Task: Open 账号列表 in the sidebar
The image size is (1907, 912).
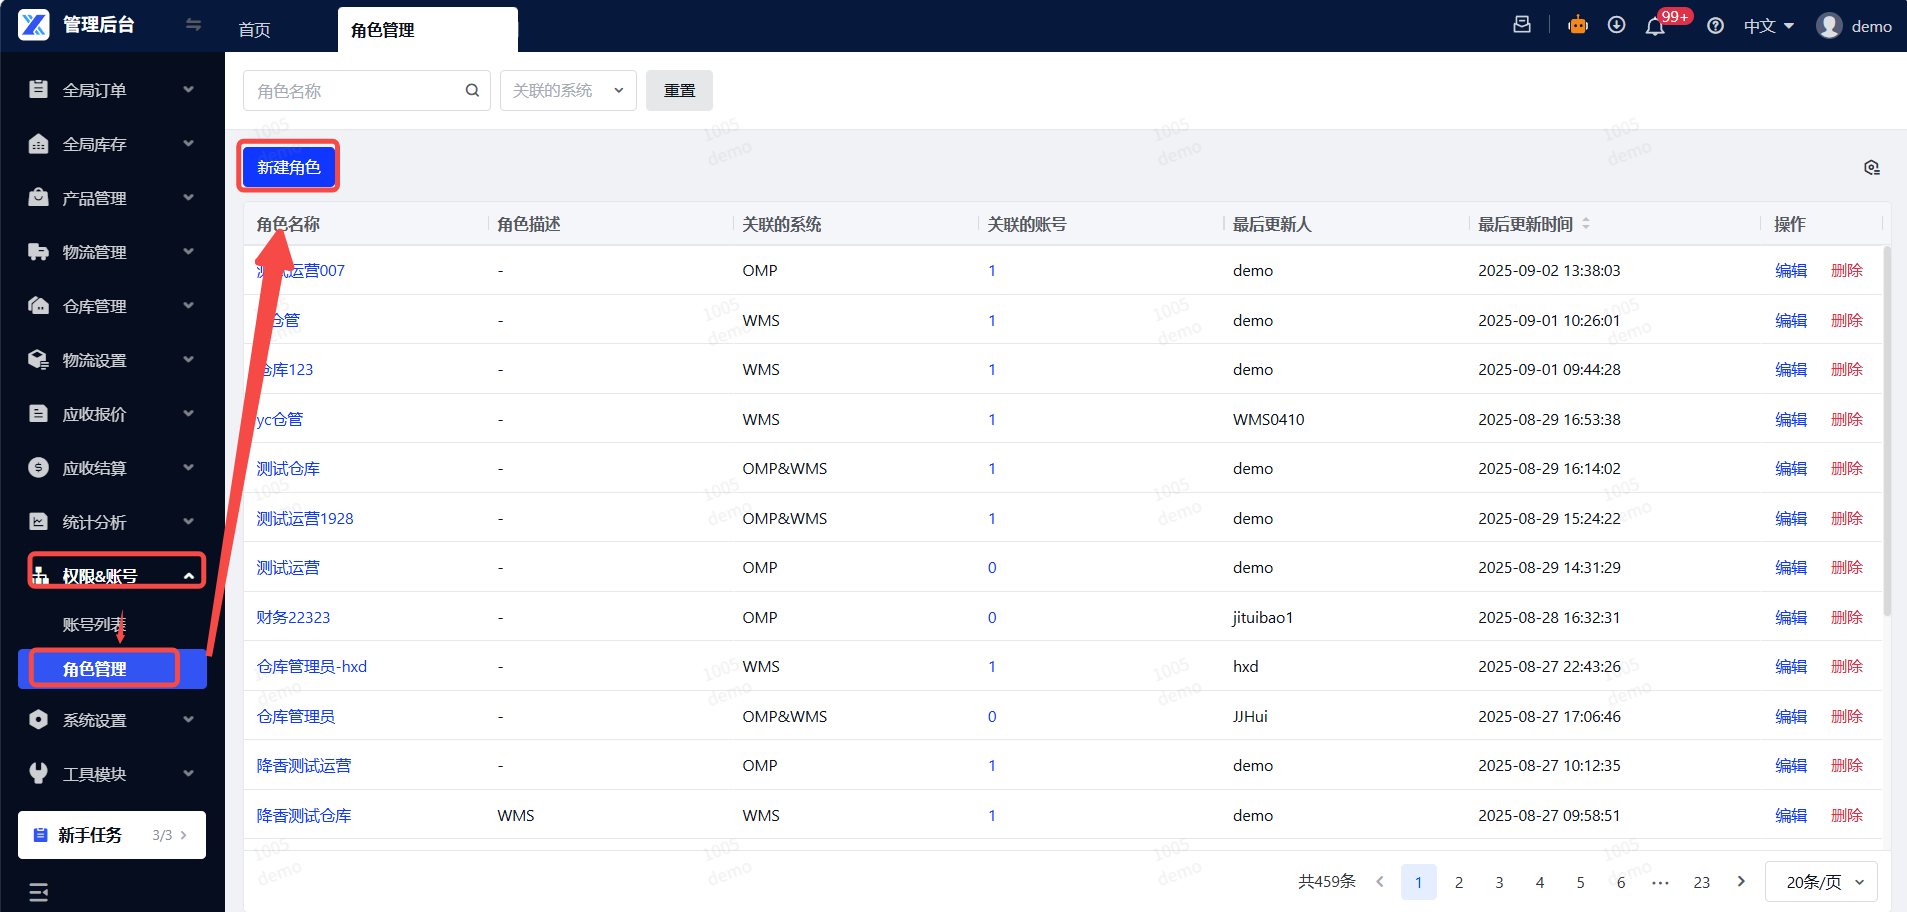Action: [94, 624]
